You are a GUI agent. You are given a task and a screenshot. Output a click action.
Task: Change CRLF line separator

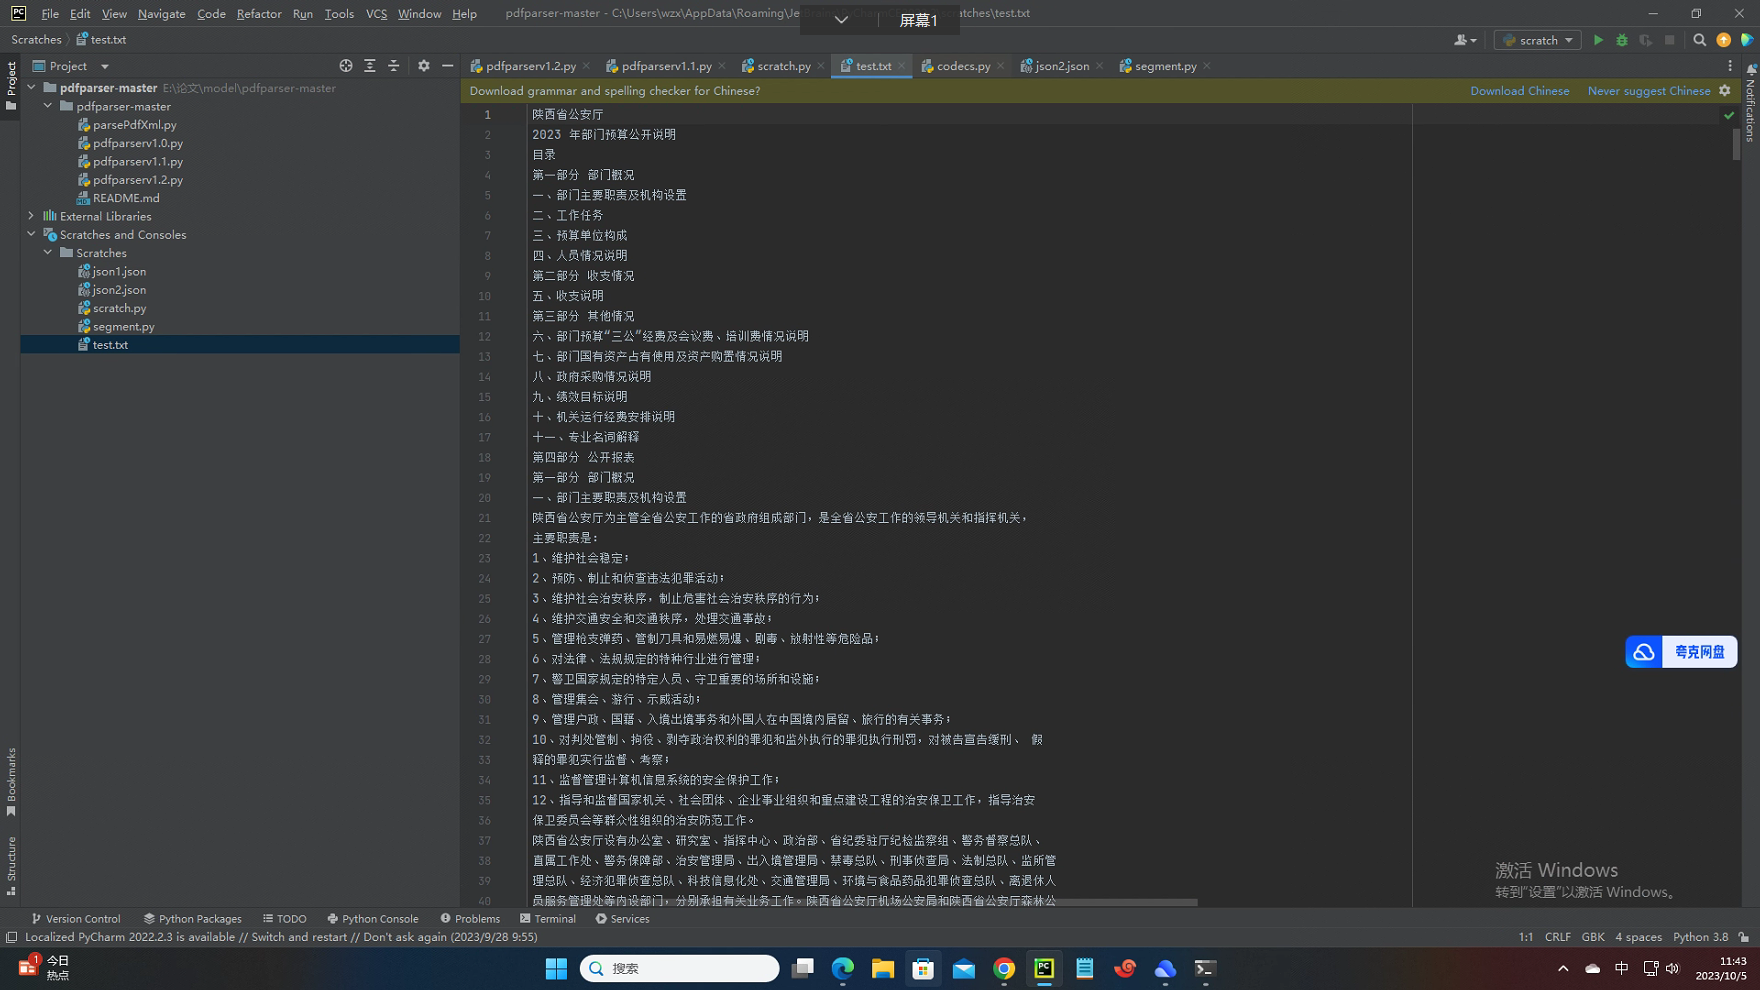1558,937
